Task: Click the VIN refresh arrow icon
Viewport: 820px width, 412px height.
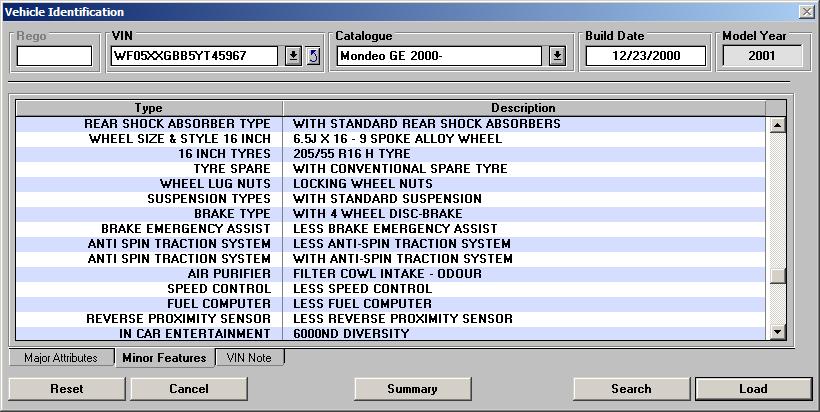Action: click(x=313, y=56)
